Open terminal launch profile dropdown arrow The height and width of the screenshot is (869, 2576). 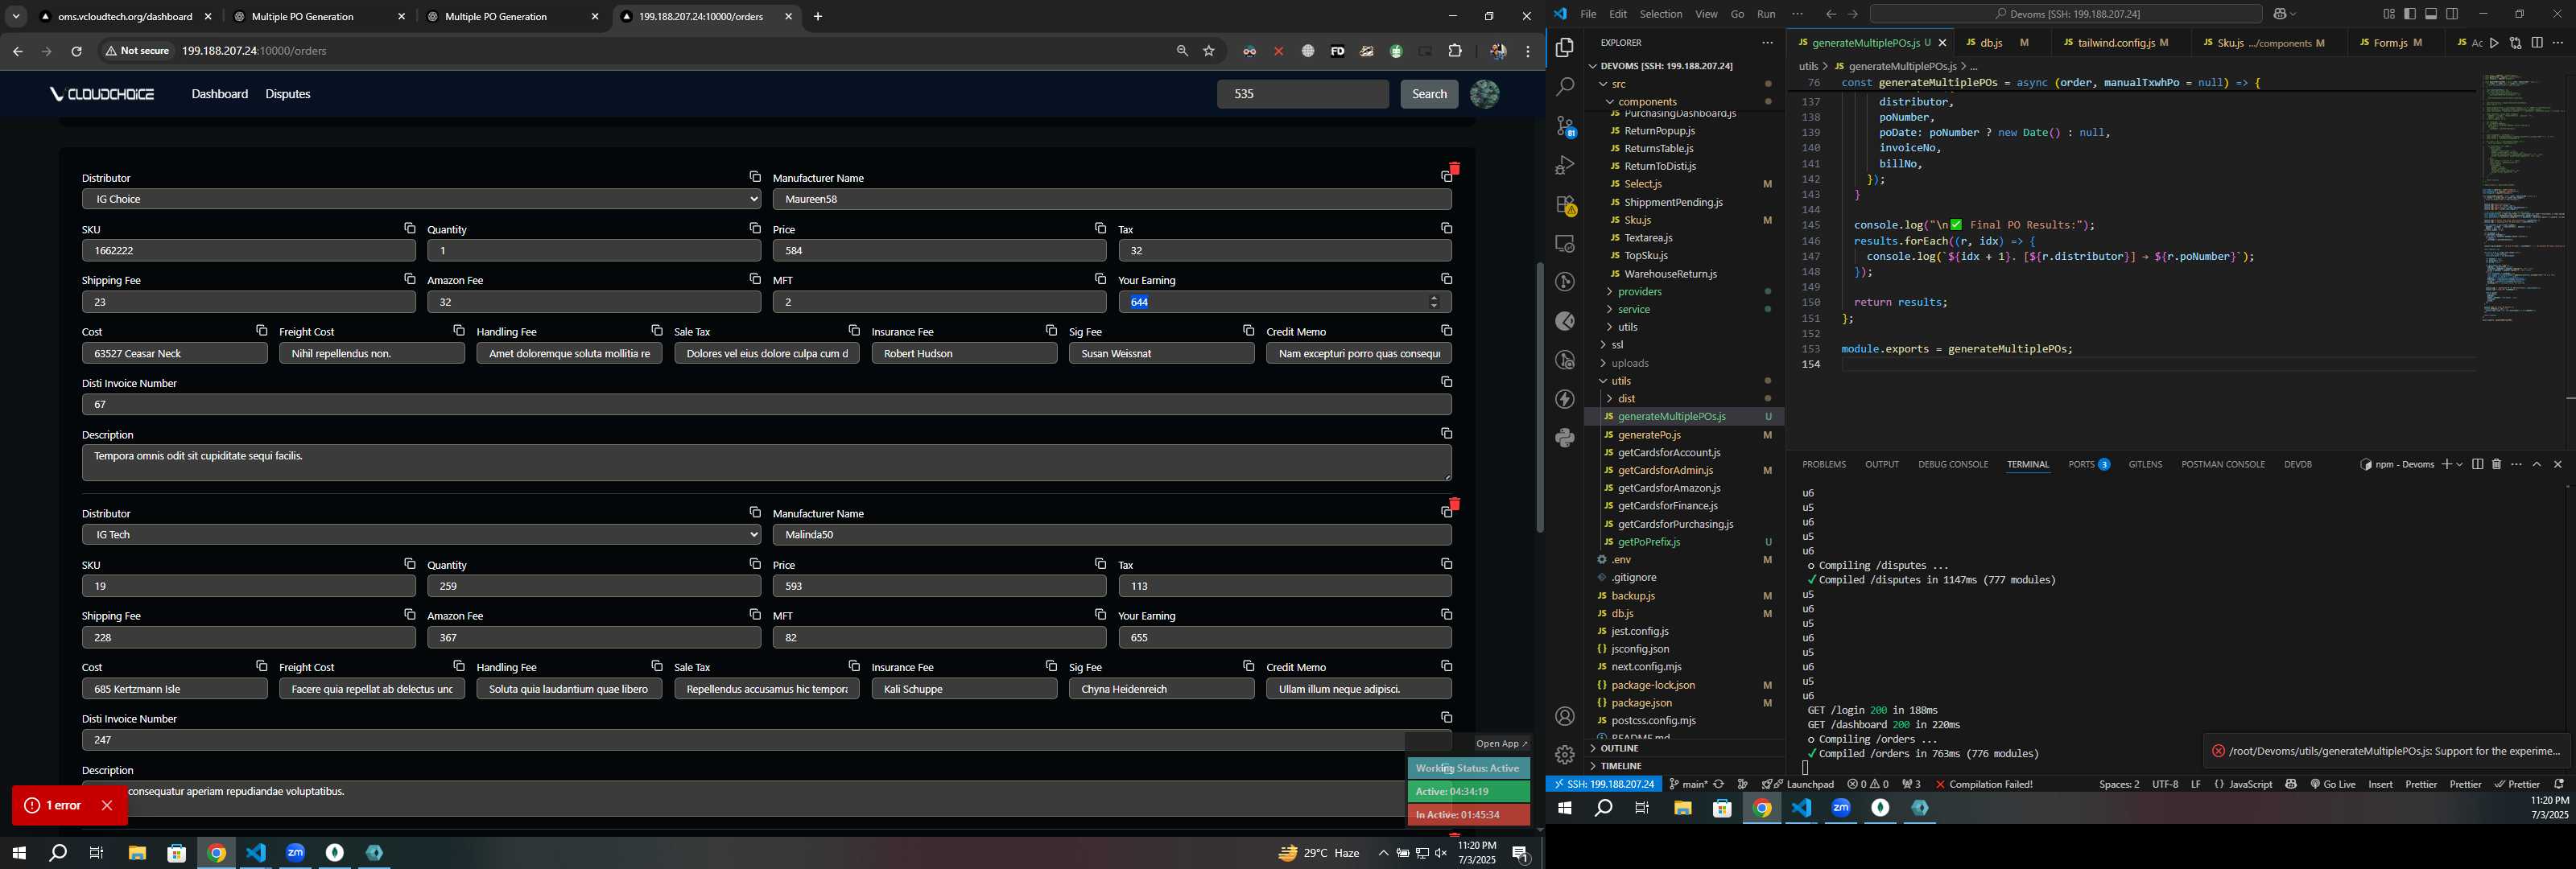coord(2459,464)
